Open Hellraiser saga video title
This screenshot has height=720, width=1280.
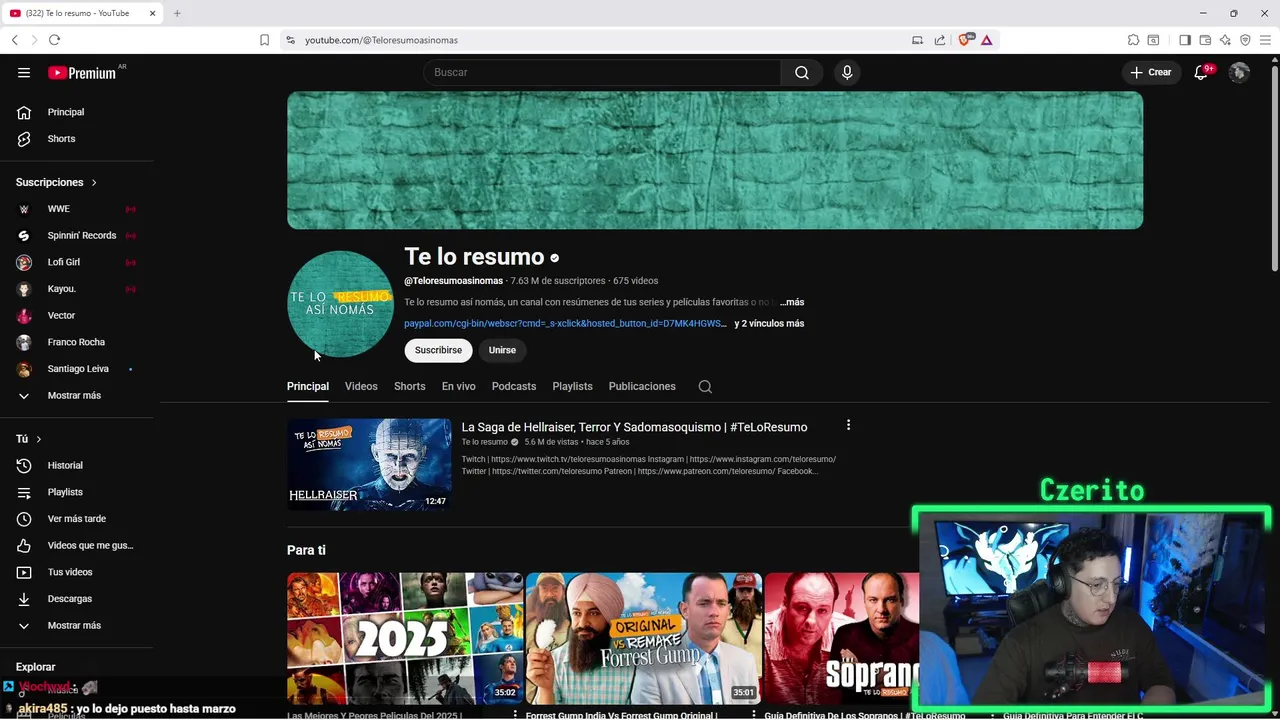tap(634, 427)
